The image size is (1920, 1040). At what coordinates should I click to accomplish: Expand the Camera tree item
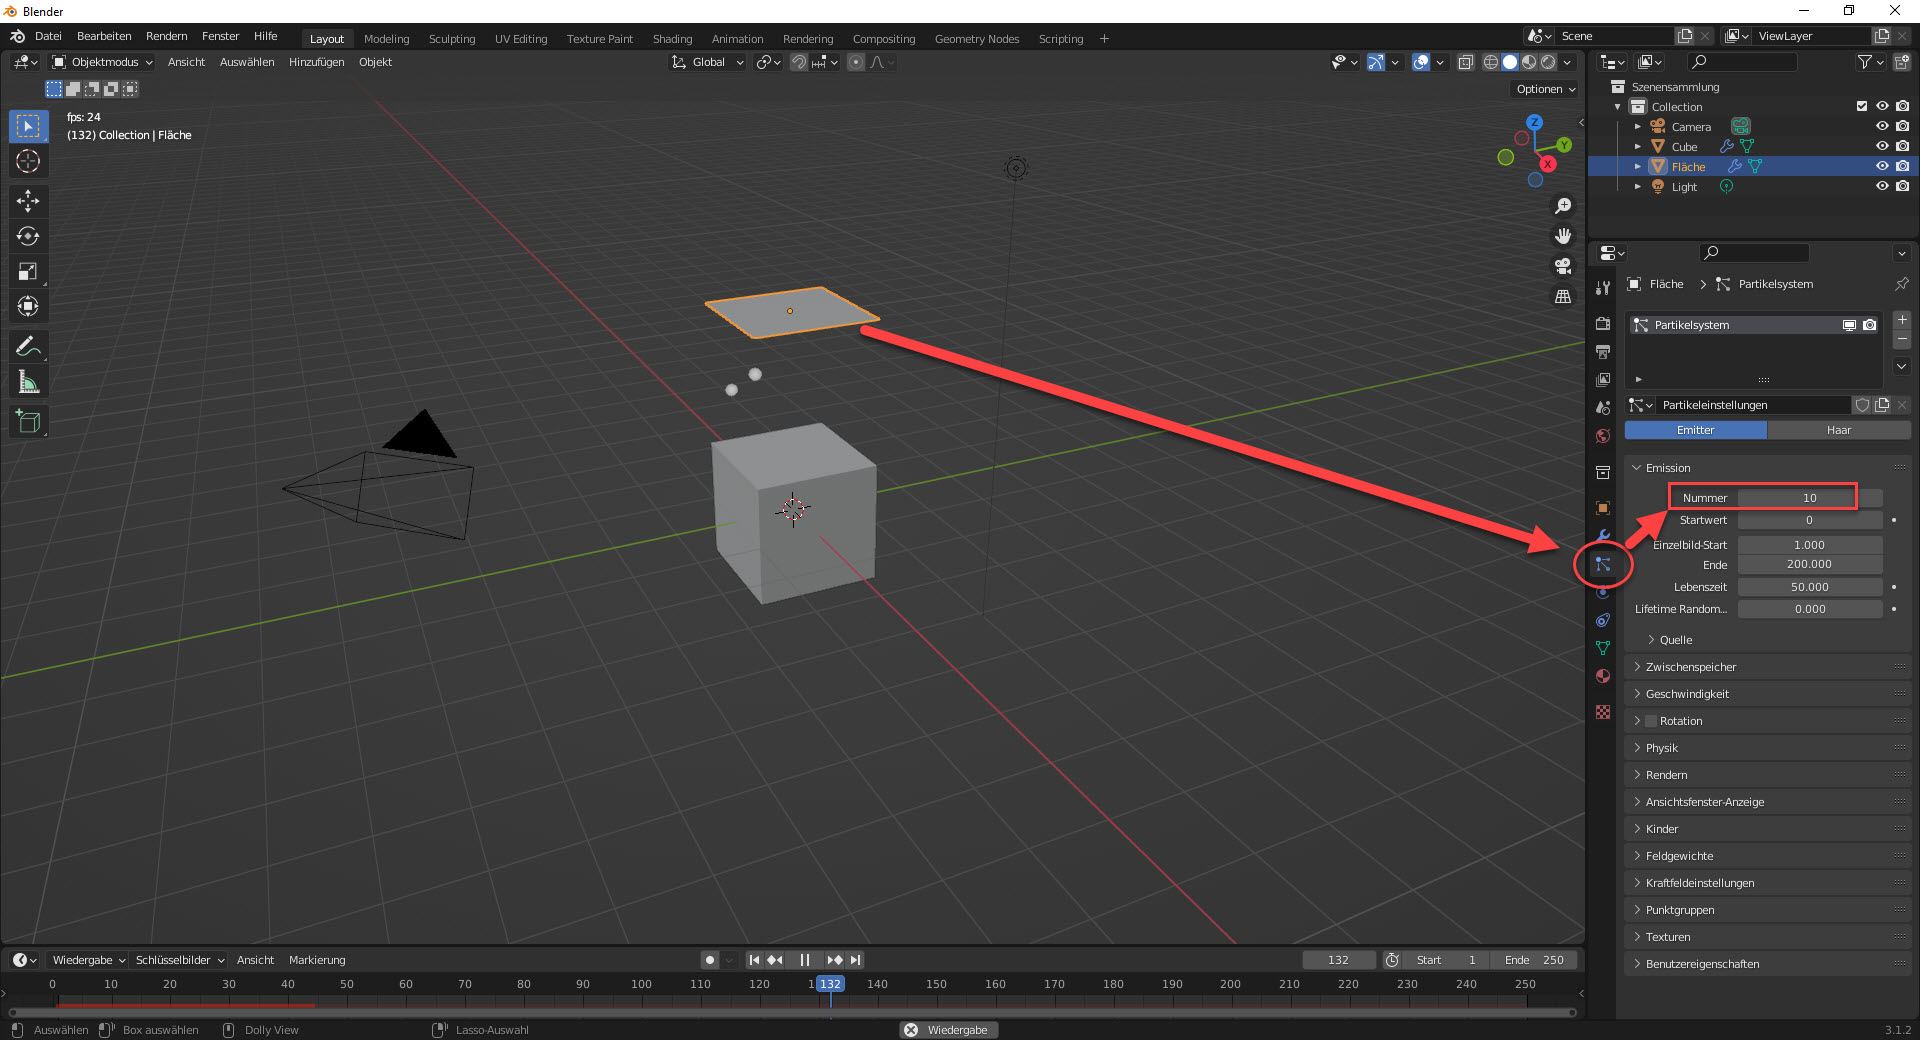tap(1637, 127)
